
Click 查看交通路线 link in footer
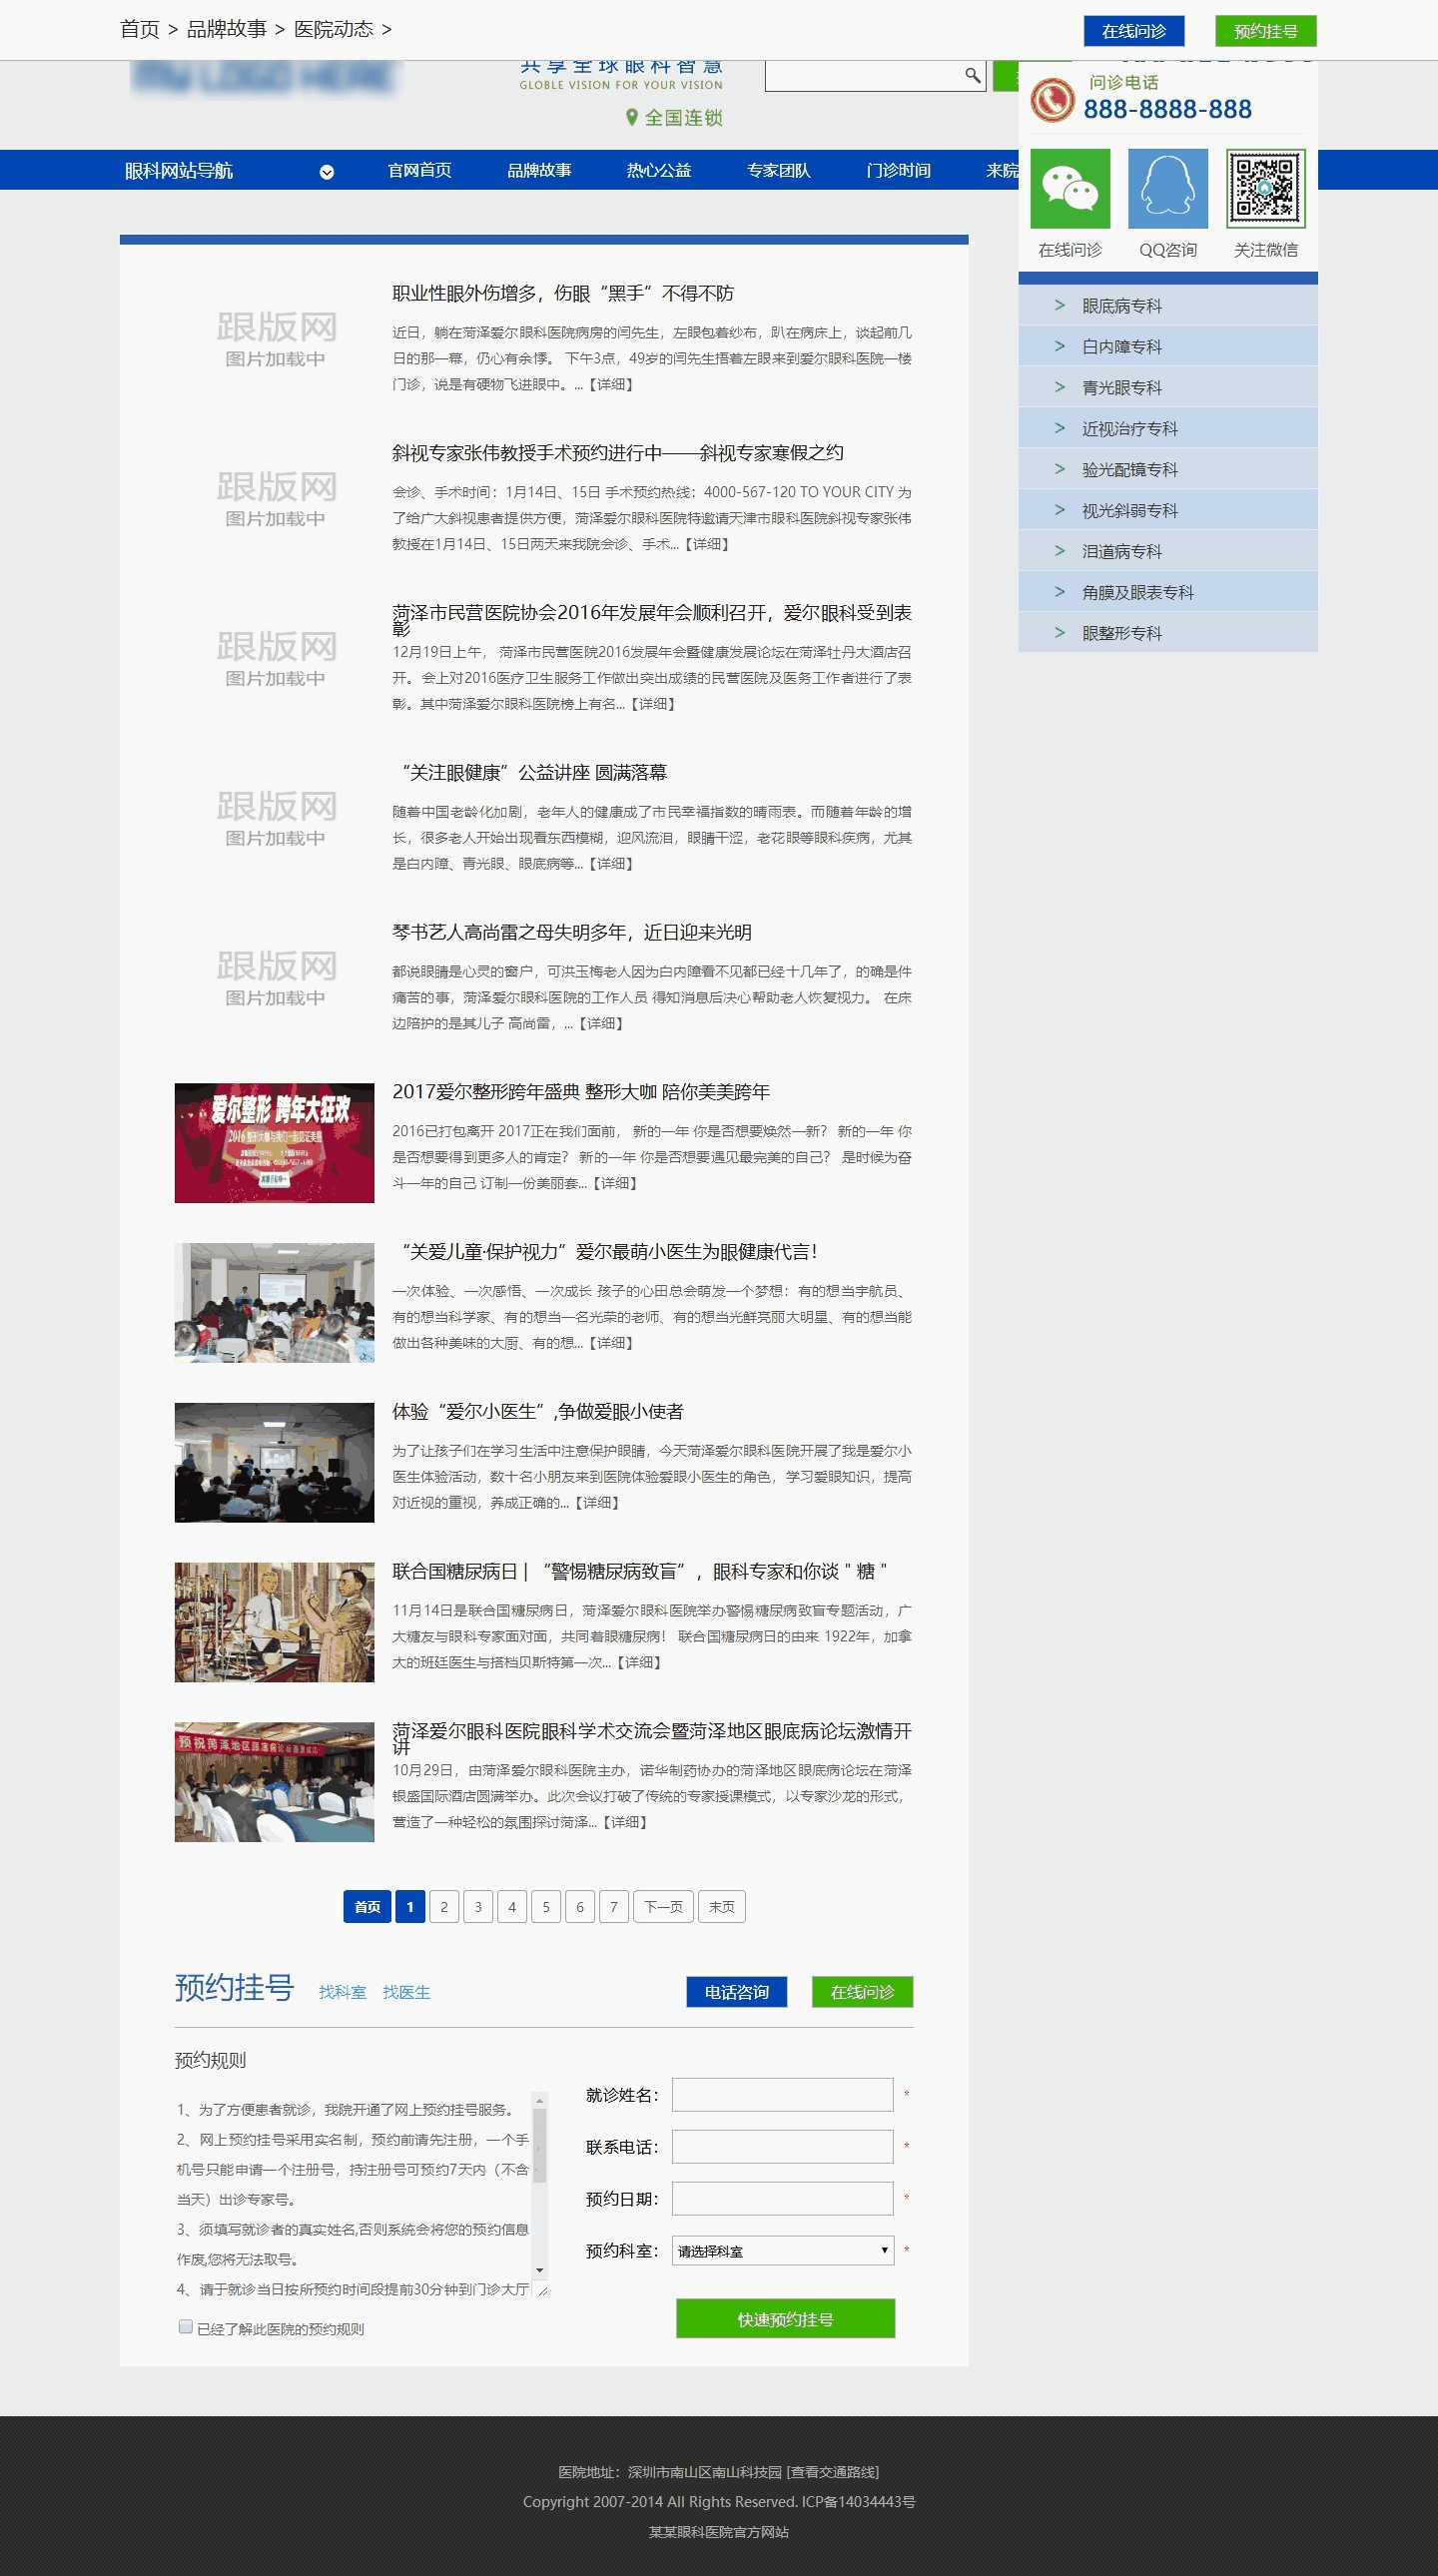833,2471
